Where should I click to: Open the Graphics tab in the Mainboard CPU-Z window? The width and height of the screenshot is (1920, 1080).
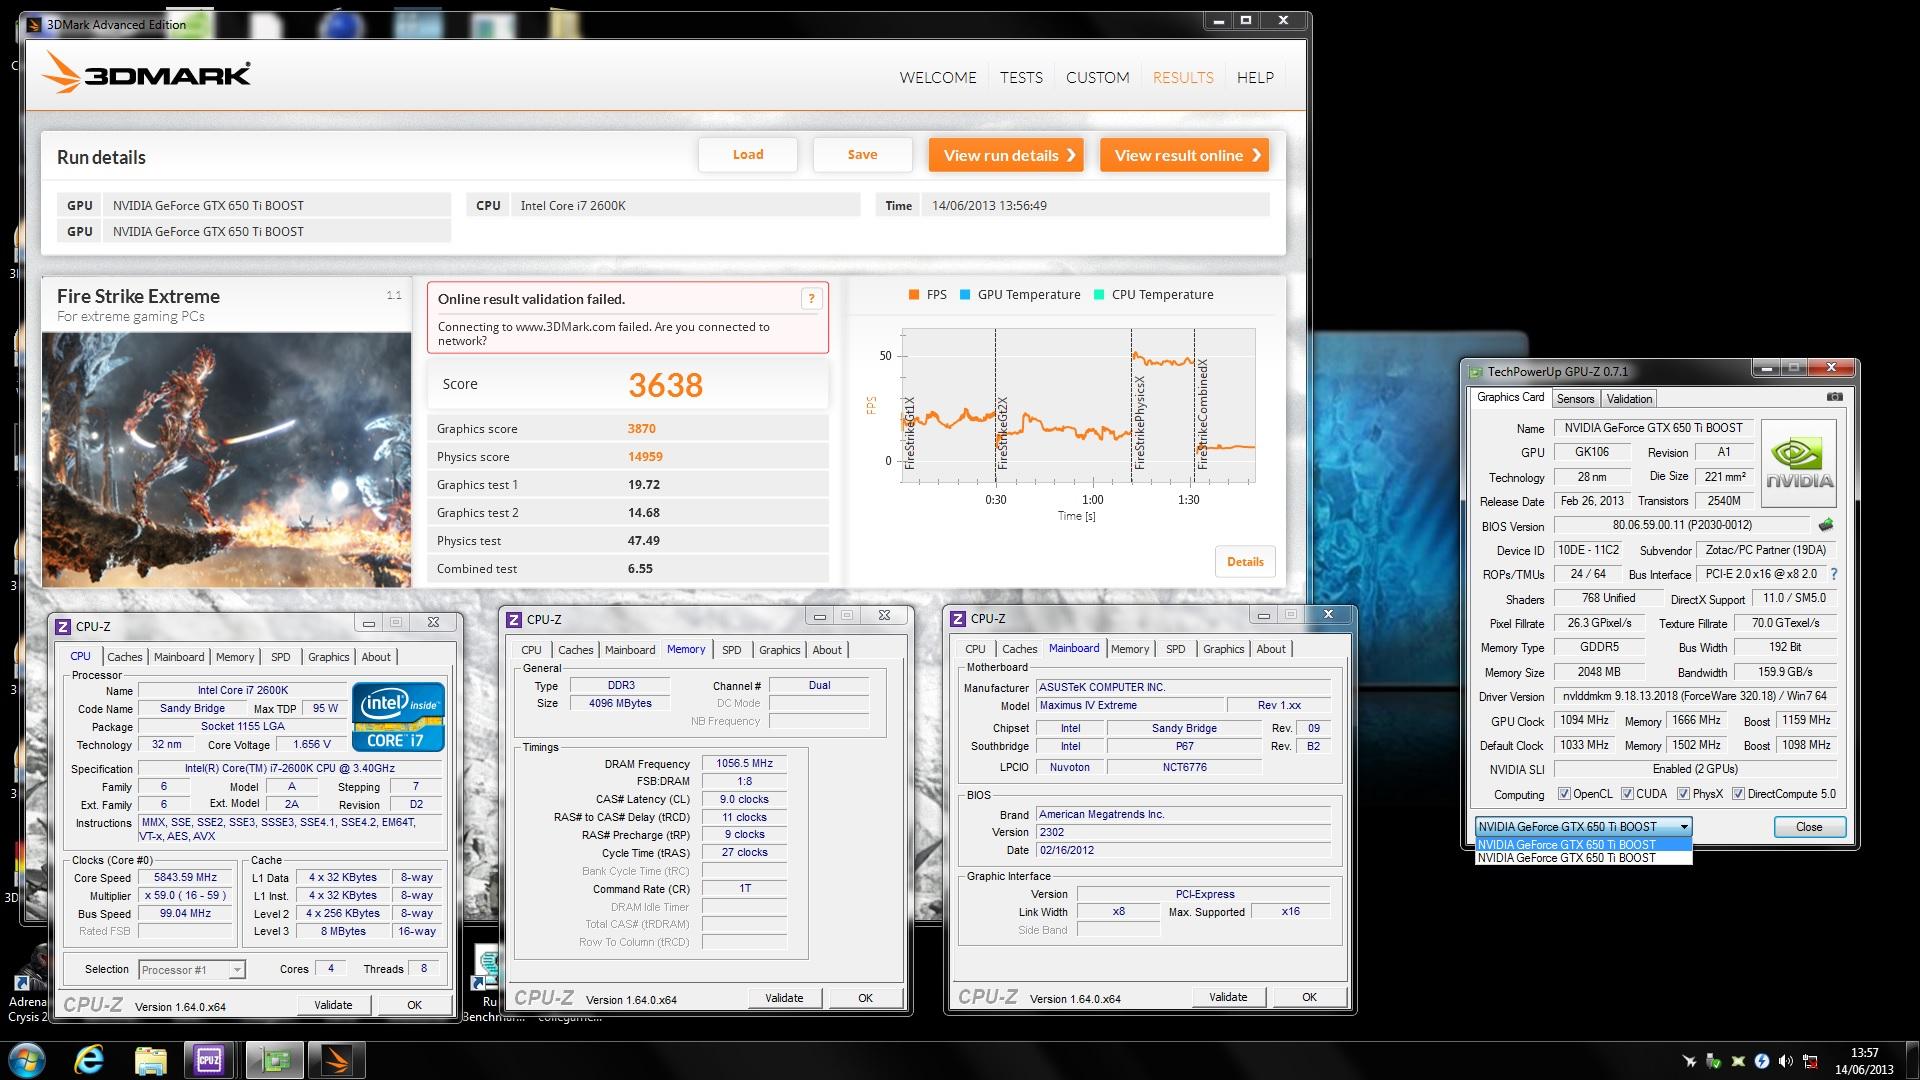1223,649
